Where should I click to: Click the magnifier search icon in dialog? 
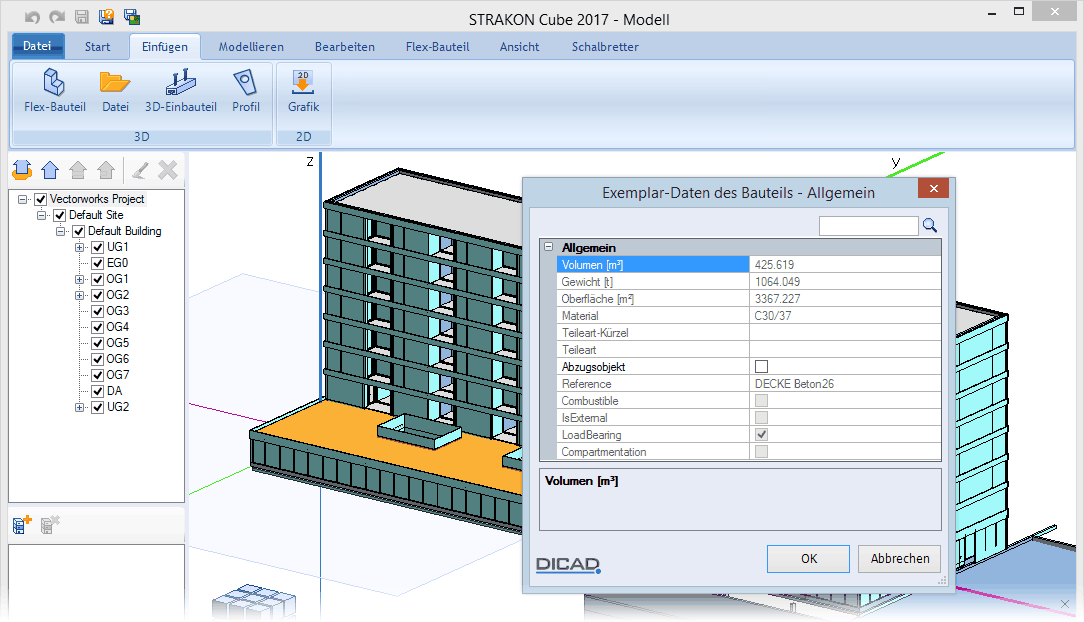pos(930,225)
